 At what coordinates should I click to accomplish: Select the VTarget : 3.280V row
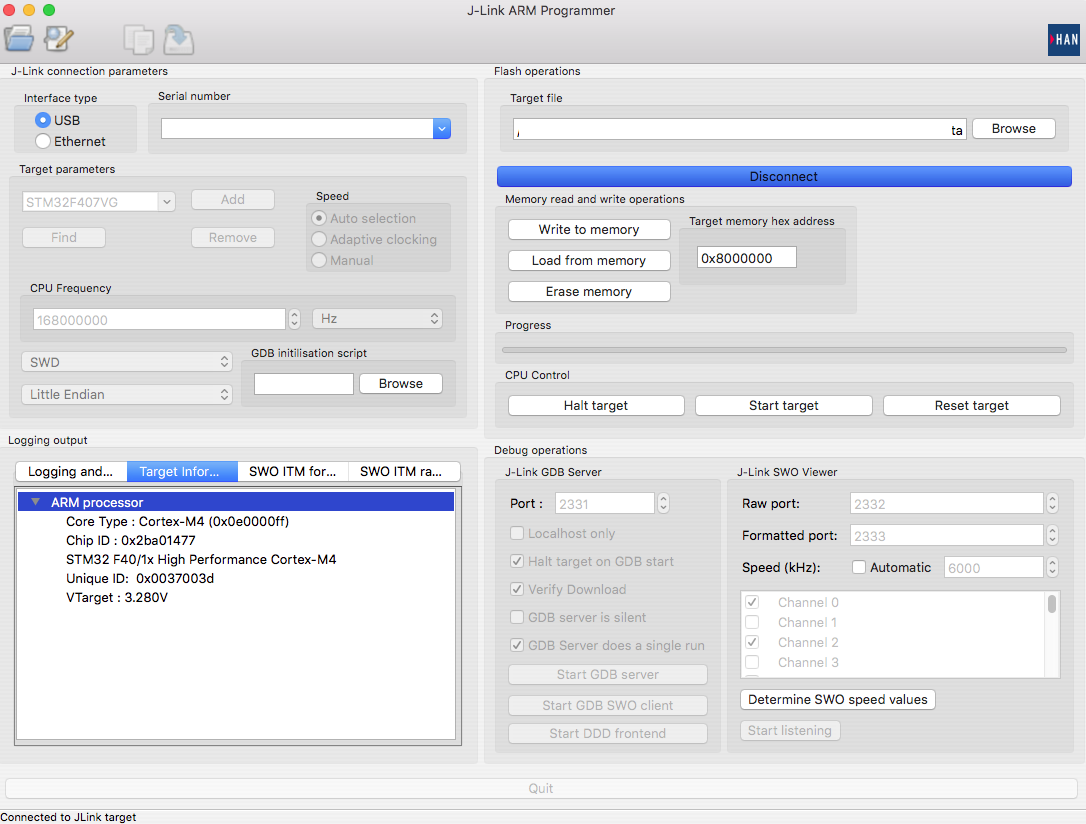[x=235, y=597]
